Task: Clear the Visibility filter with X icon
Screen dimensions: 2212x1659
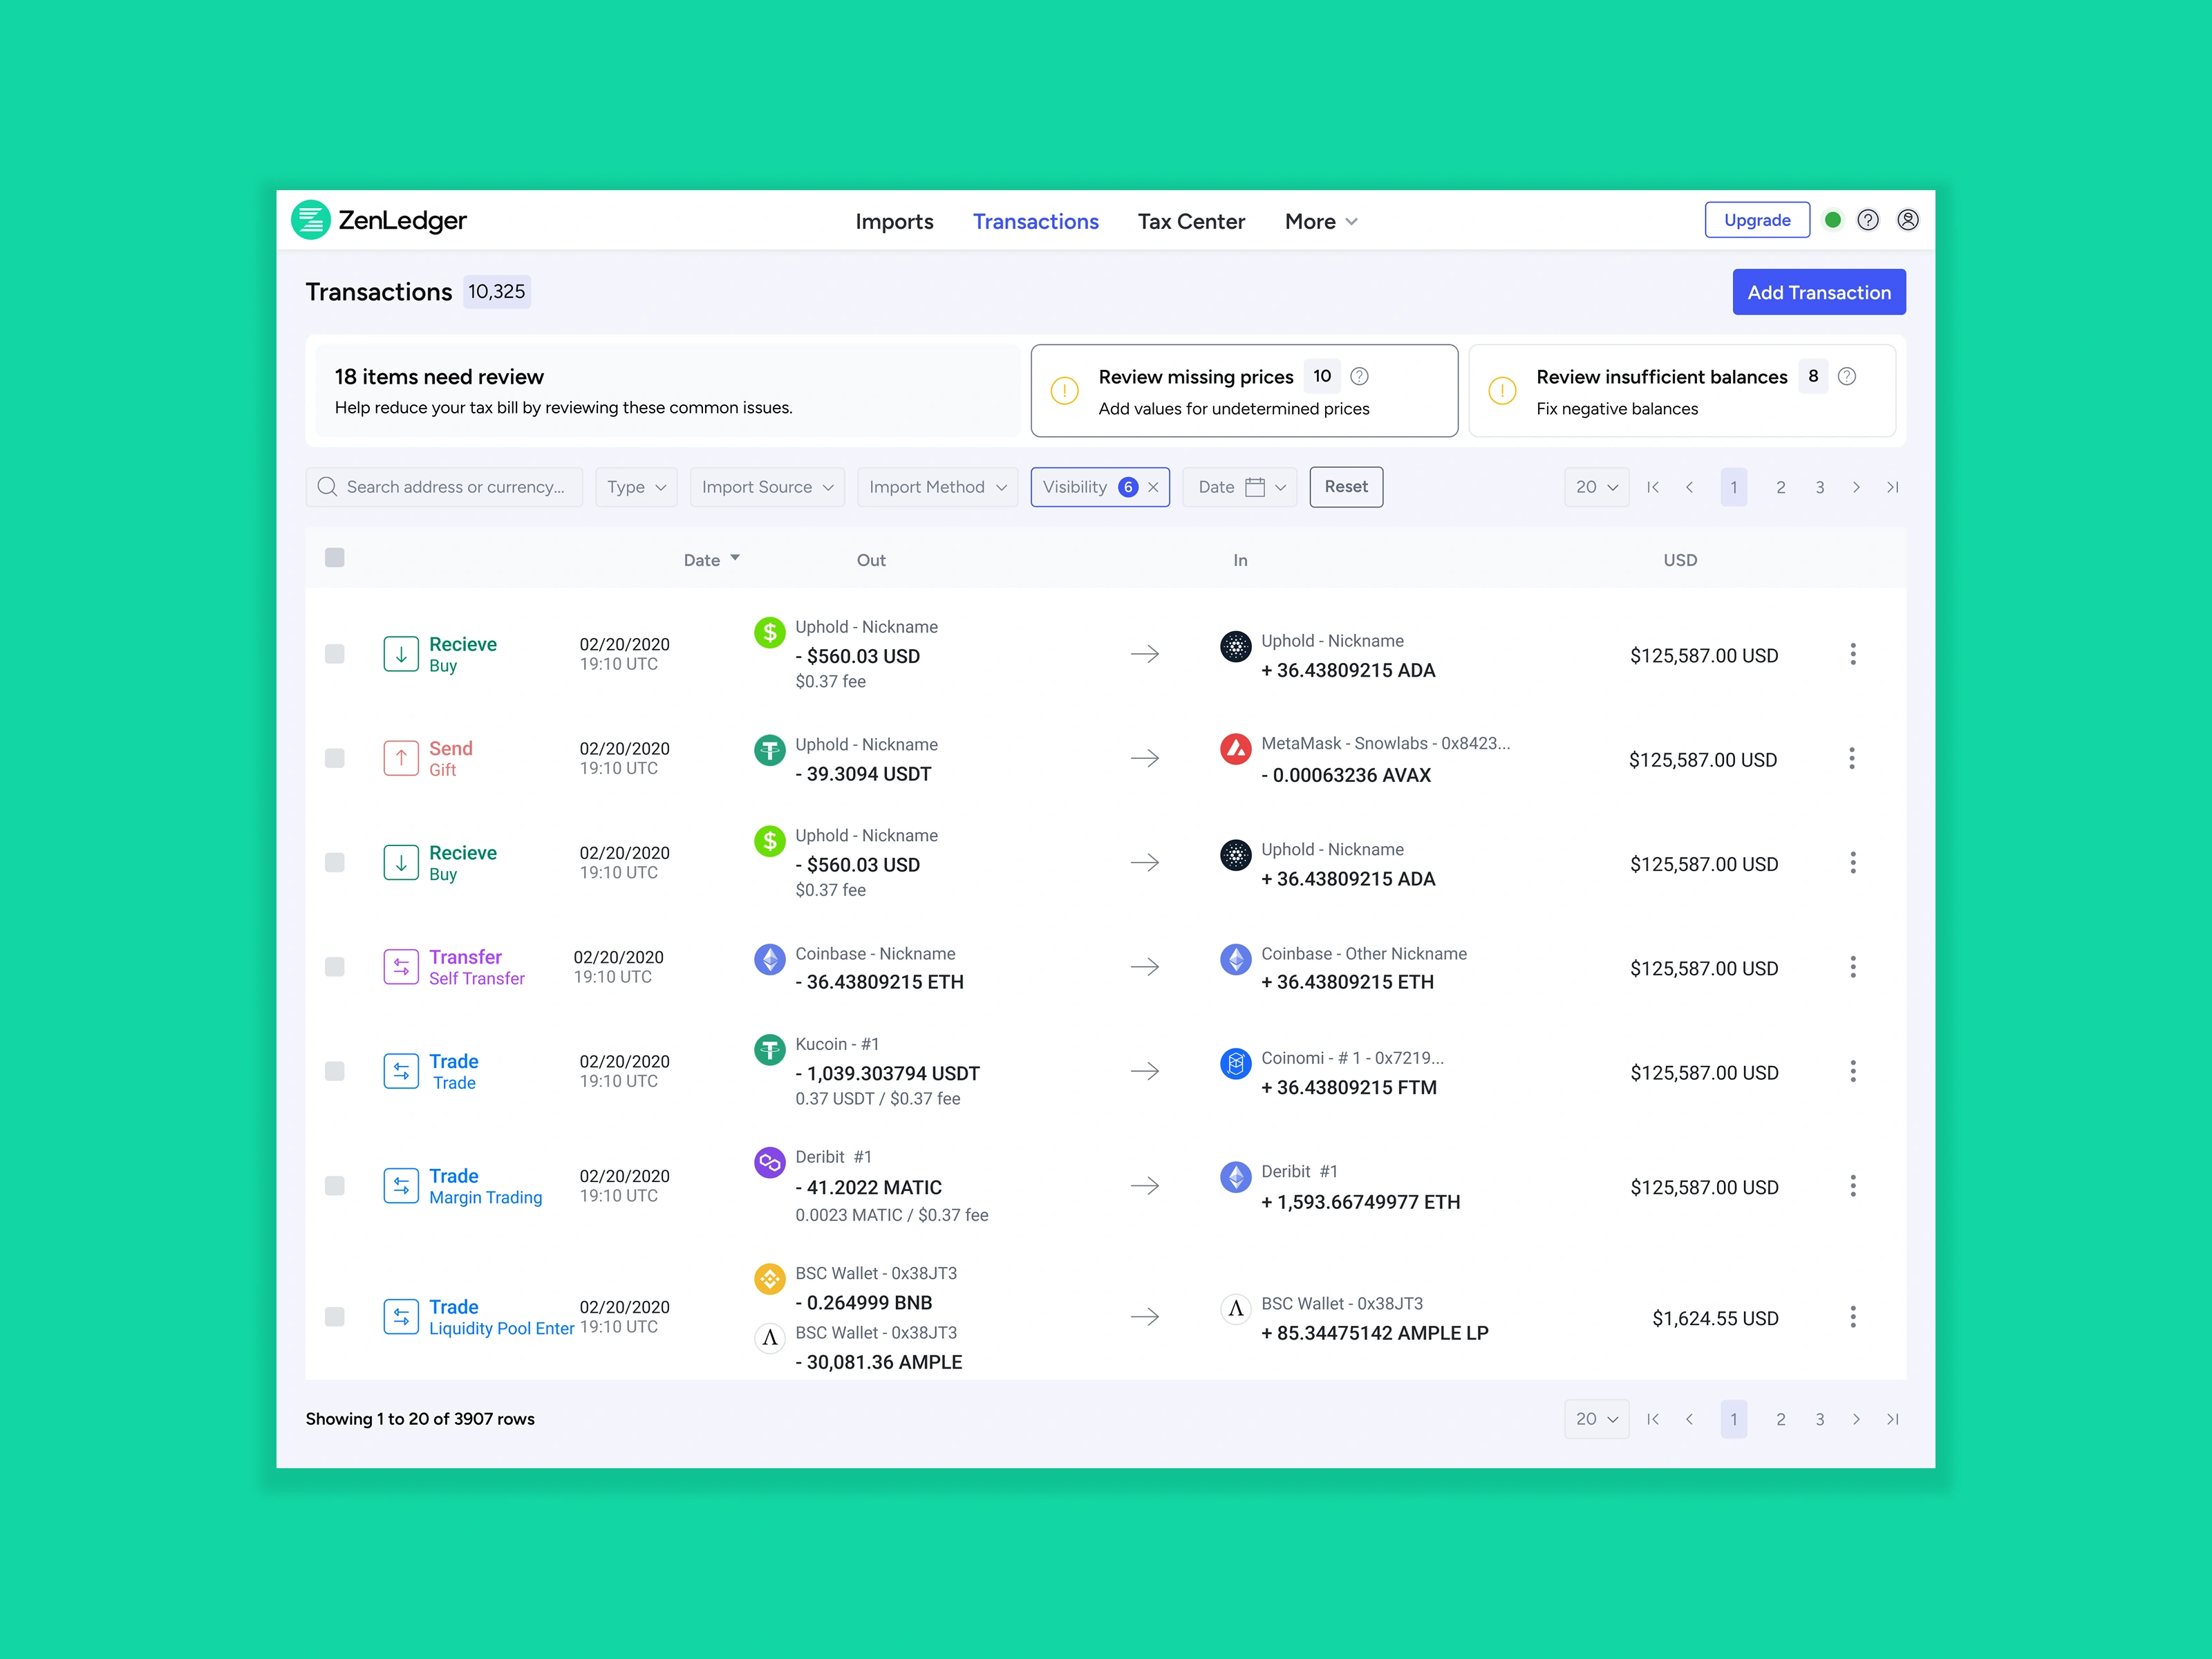Action: click(1153, 487)
